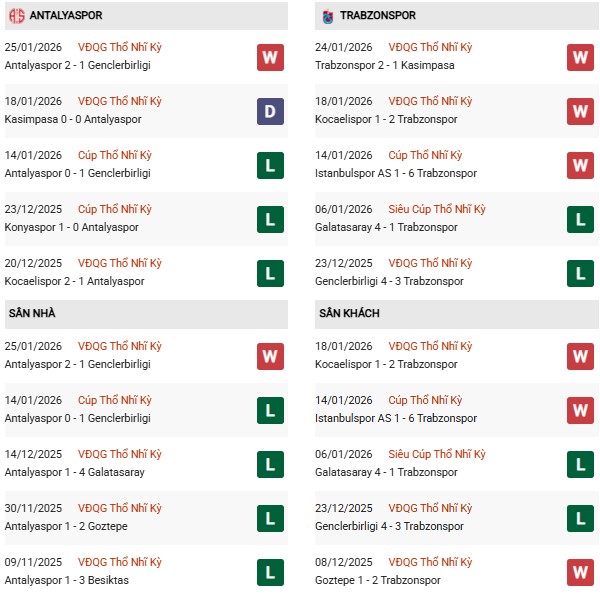Image resolution: width=600 pixels, height=594 pixels.
Task: Click W badge for Goztepe 1-2 Trabzonspor
Action: [580, 571]
